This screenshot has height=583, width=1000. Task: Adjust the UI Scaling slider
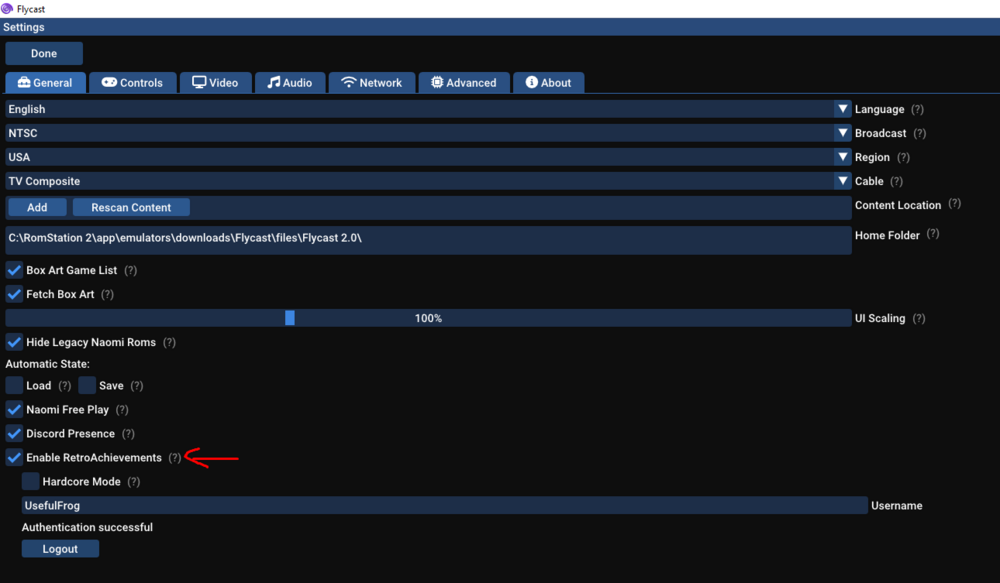pos(291,317)
